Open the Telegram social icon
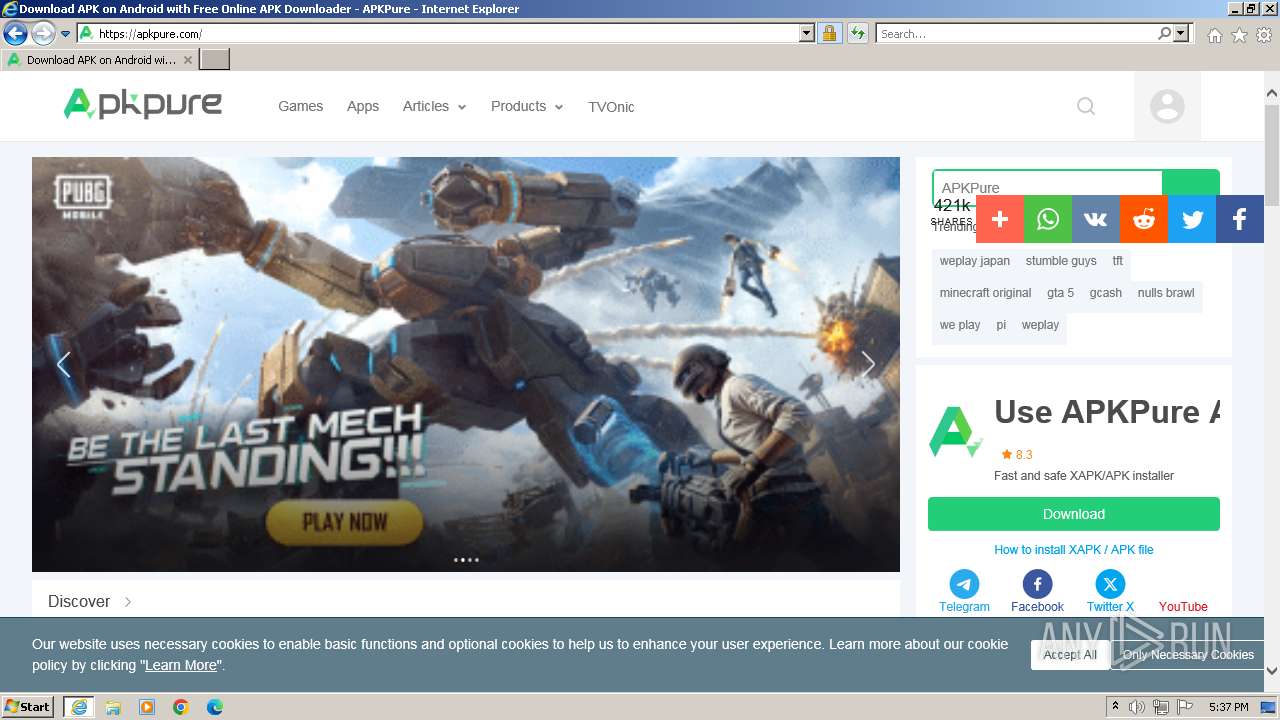The width and height of the screenshot is (1280, 720). [964, 584]
